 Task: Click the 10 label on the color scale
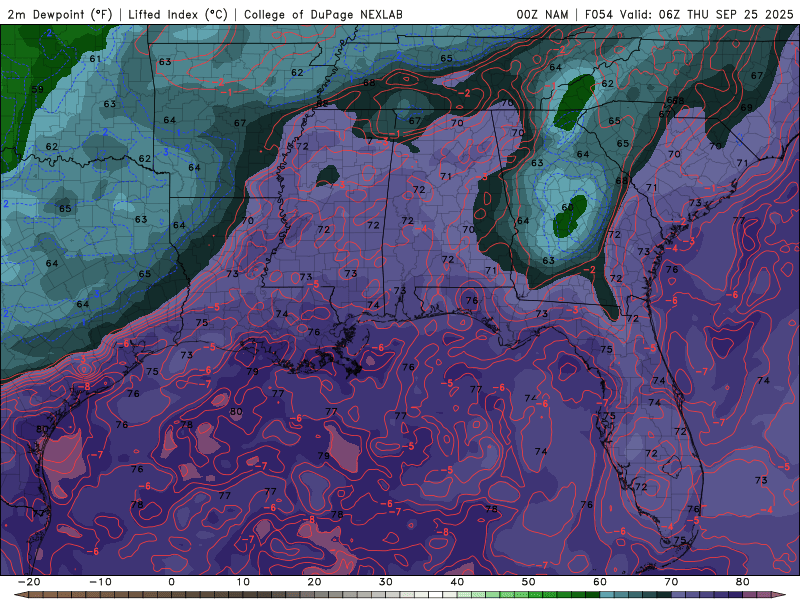point(243,582)
